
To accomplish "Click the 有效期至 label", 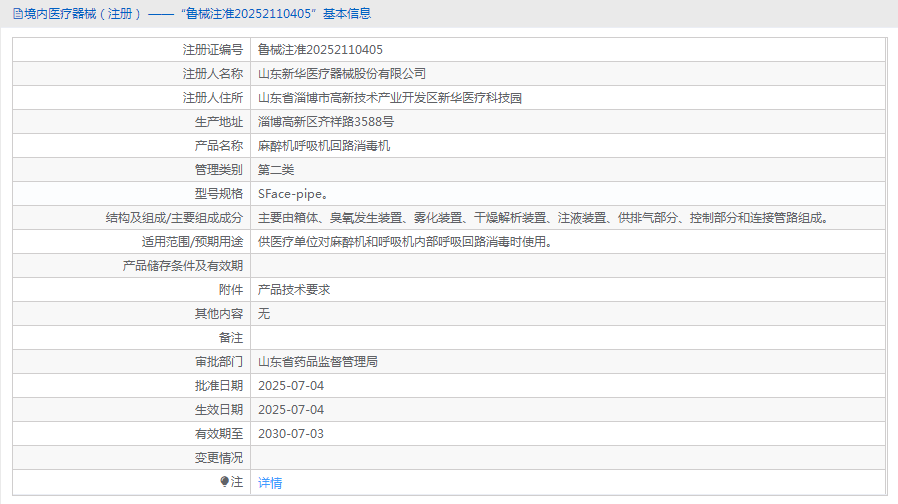I will 219,434.
